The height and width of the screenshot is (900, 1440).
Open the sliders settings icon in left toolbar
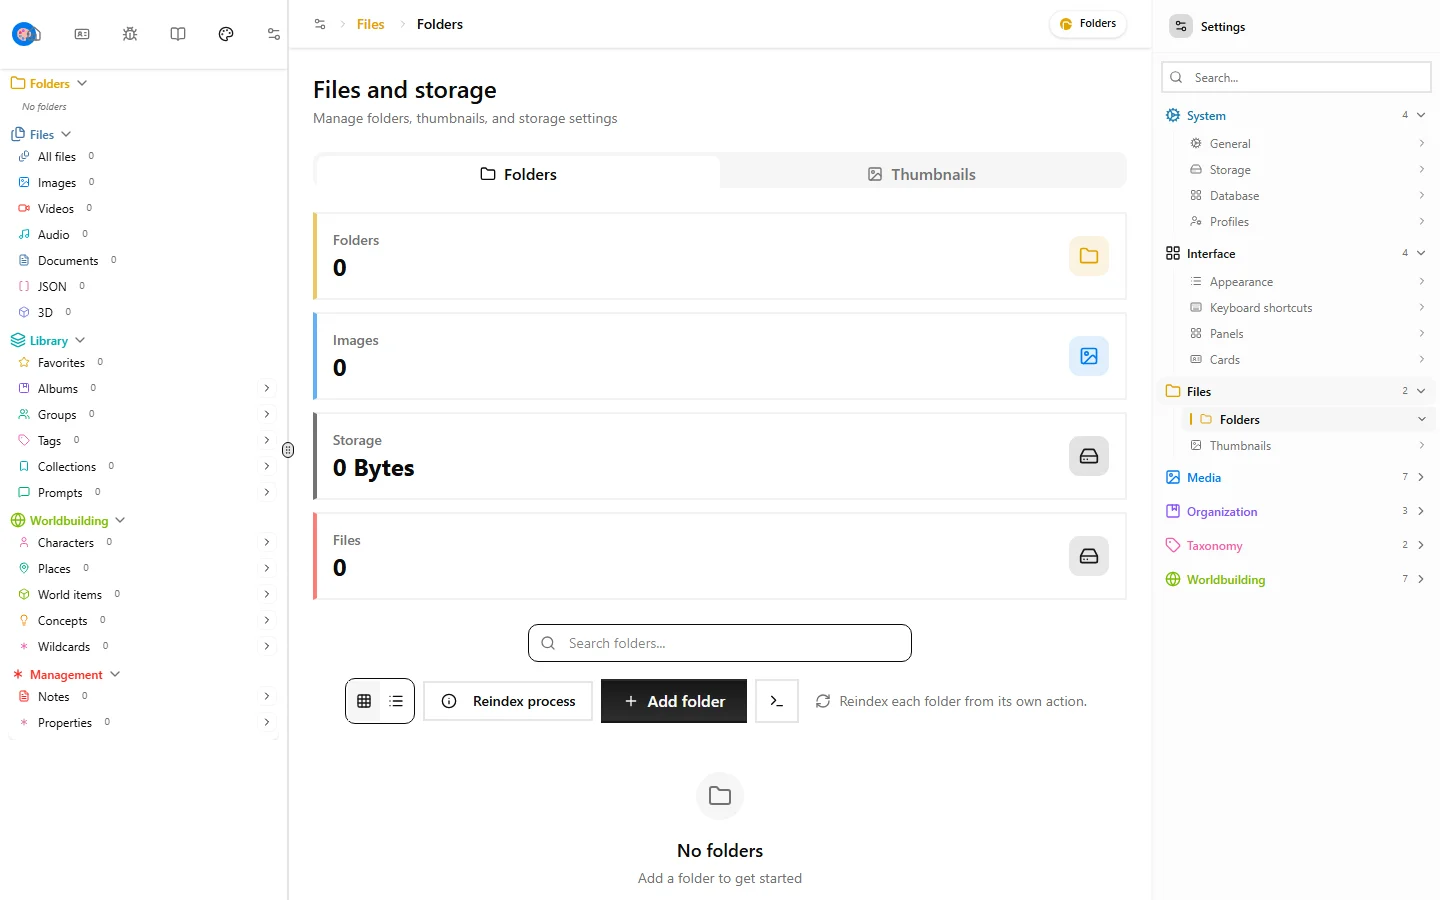[x=274, y=34]
